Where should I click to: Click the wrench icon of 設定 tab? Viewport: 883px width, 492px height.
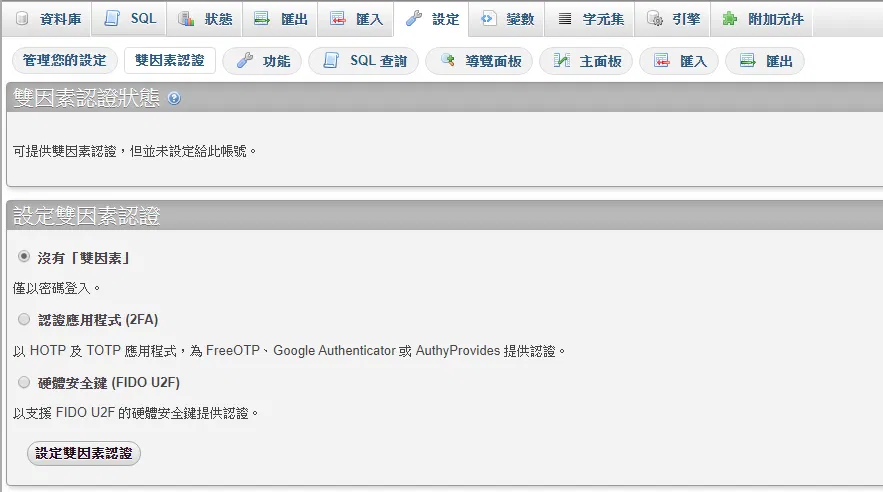tap(414, 19)
